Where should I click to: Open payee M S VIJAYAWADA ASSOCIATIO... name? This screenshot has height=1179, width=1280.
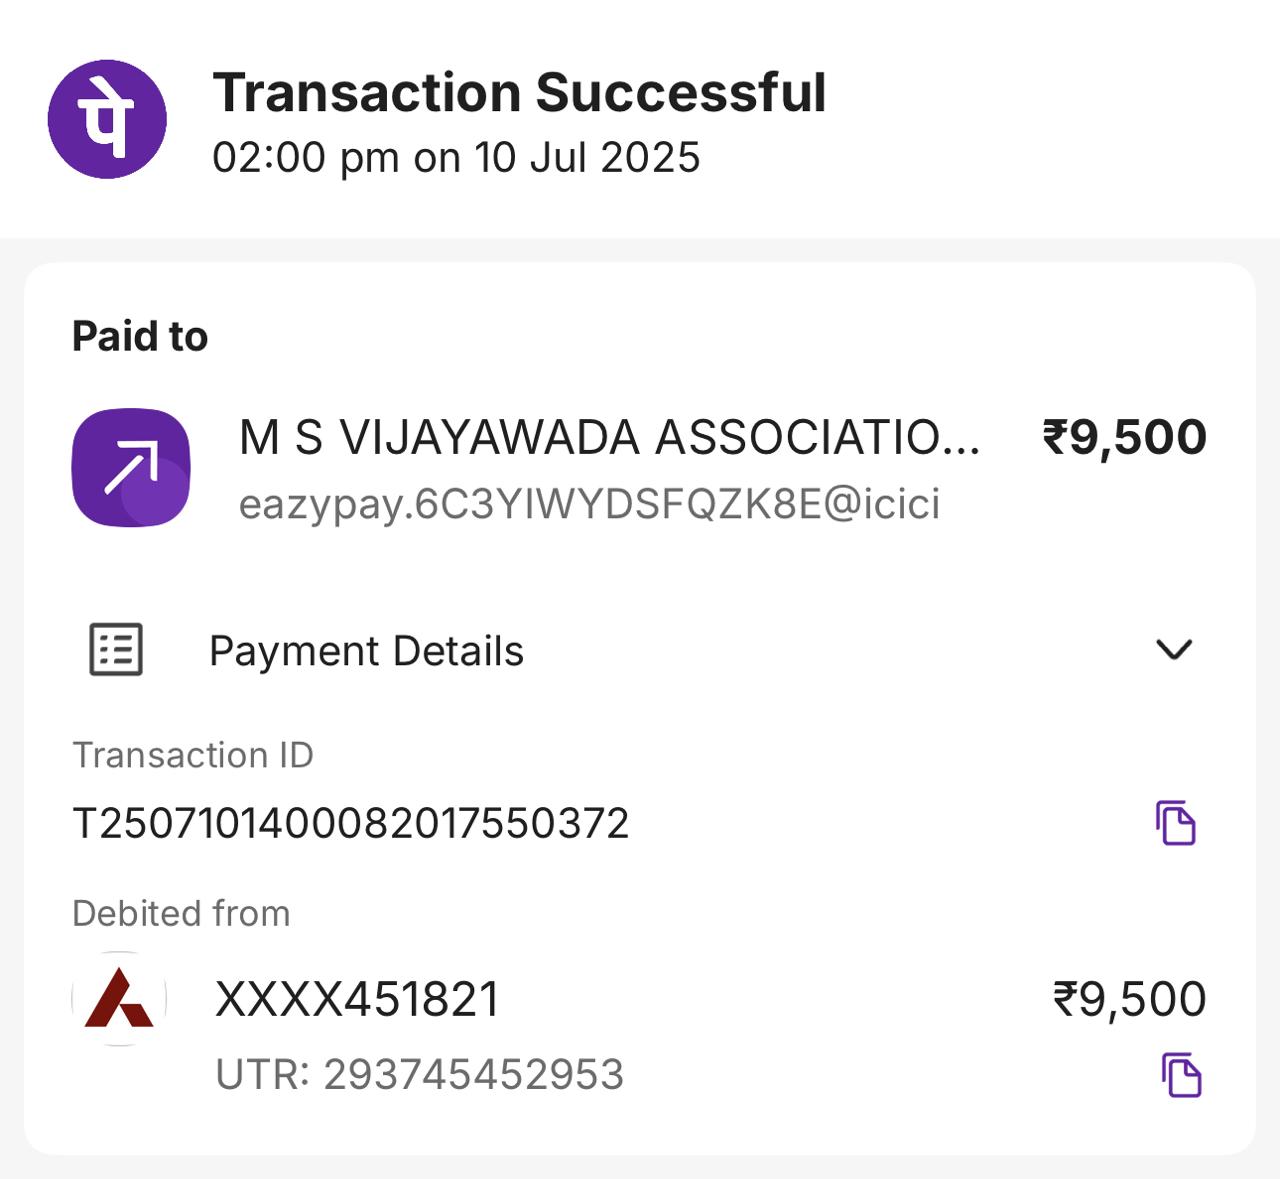(609, 438)
